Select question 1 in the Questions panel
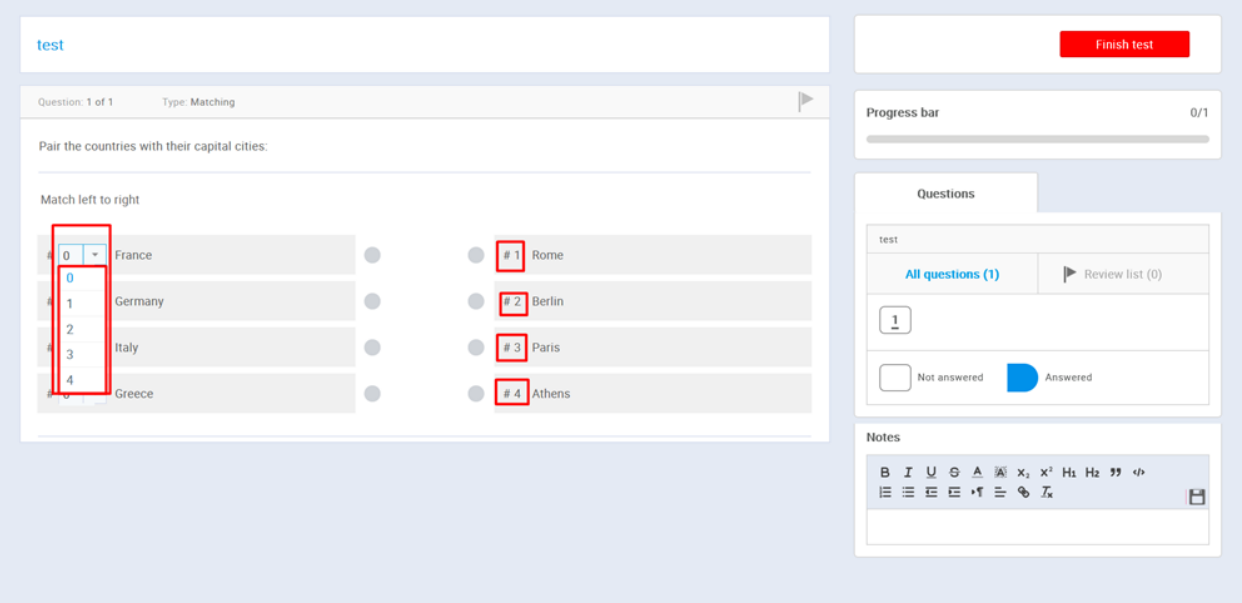 (x=893, y=319)
